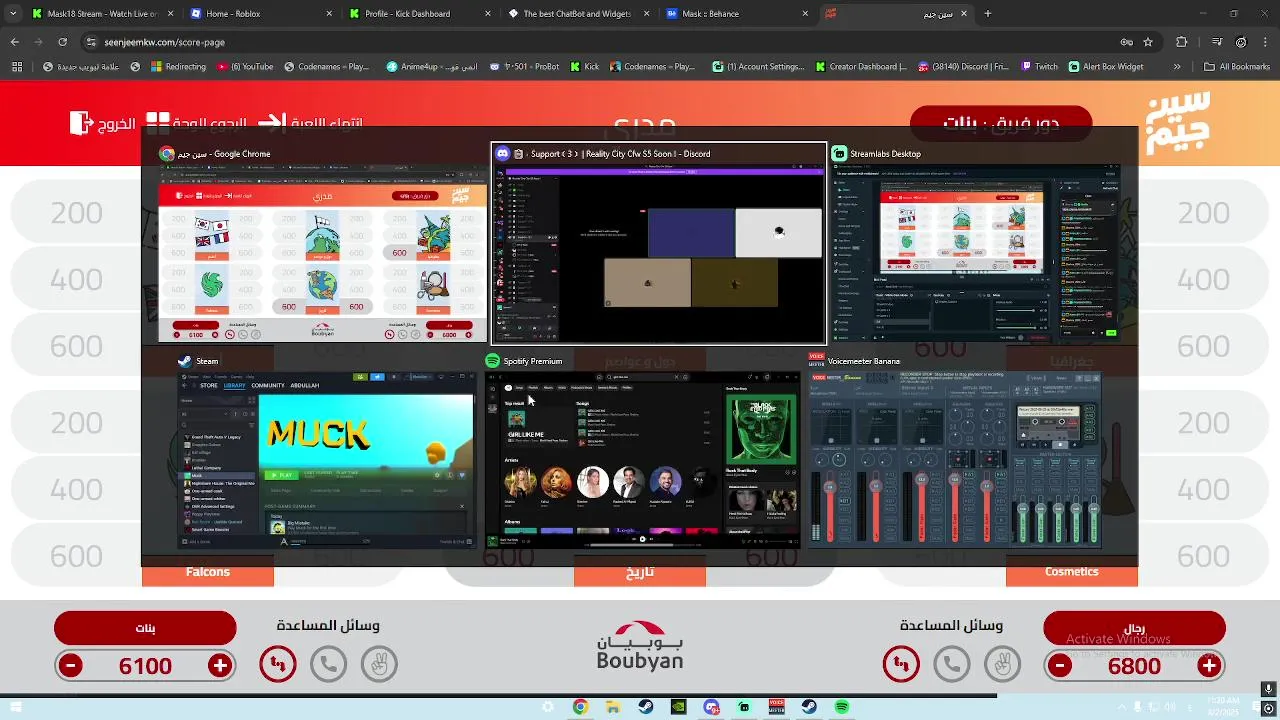Increase بنات team score with plus
This screenshot has height=720, width=1280.
point(220,665)
